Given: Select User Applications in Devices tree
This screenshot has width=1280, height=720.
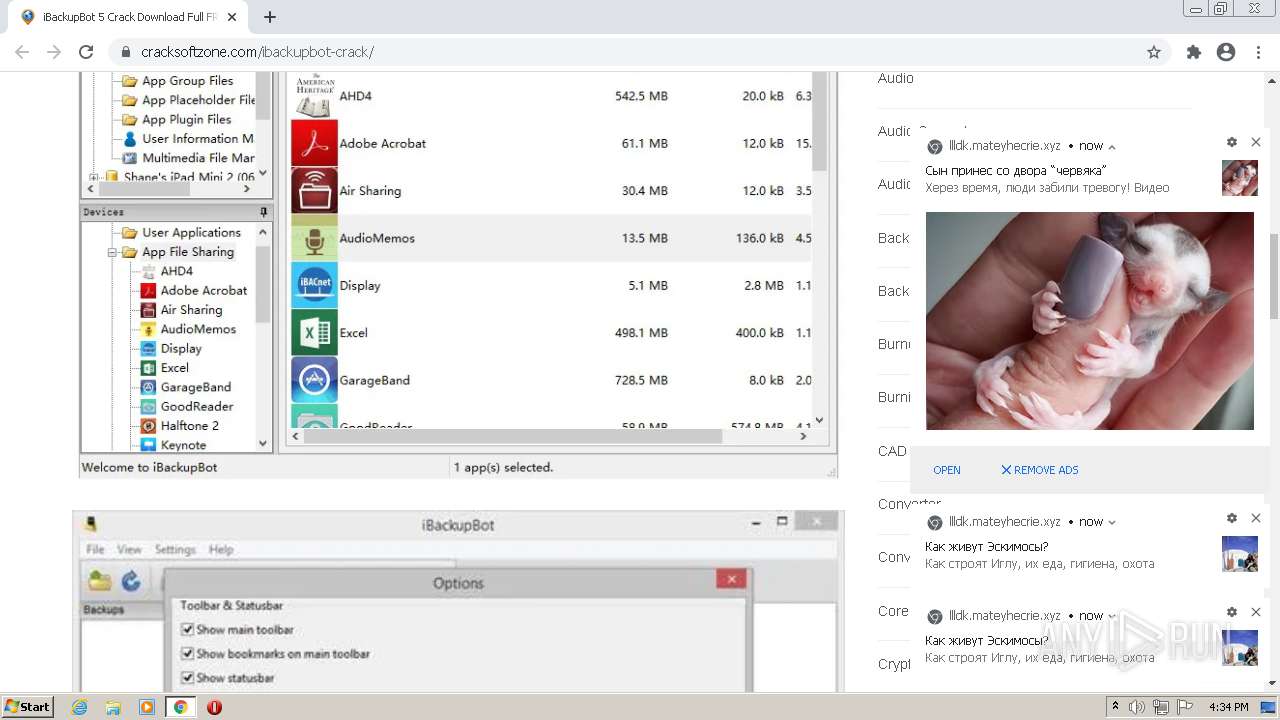Looking at the screenshot, I should click(191, 233).
